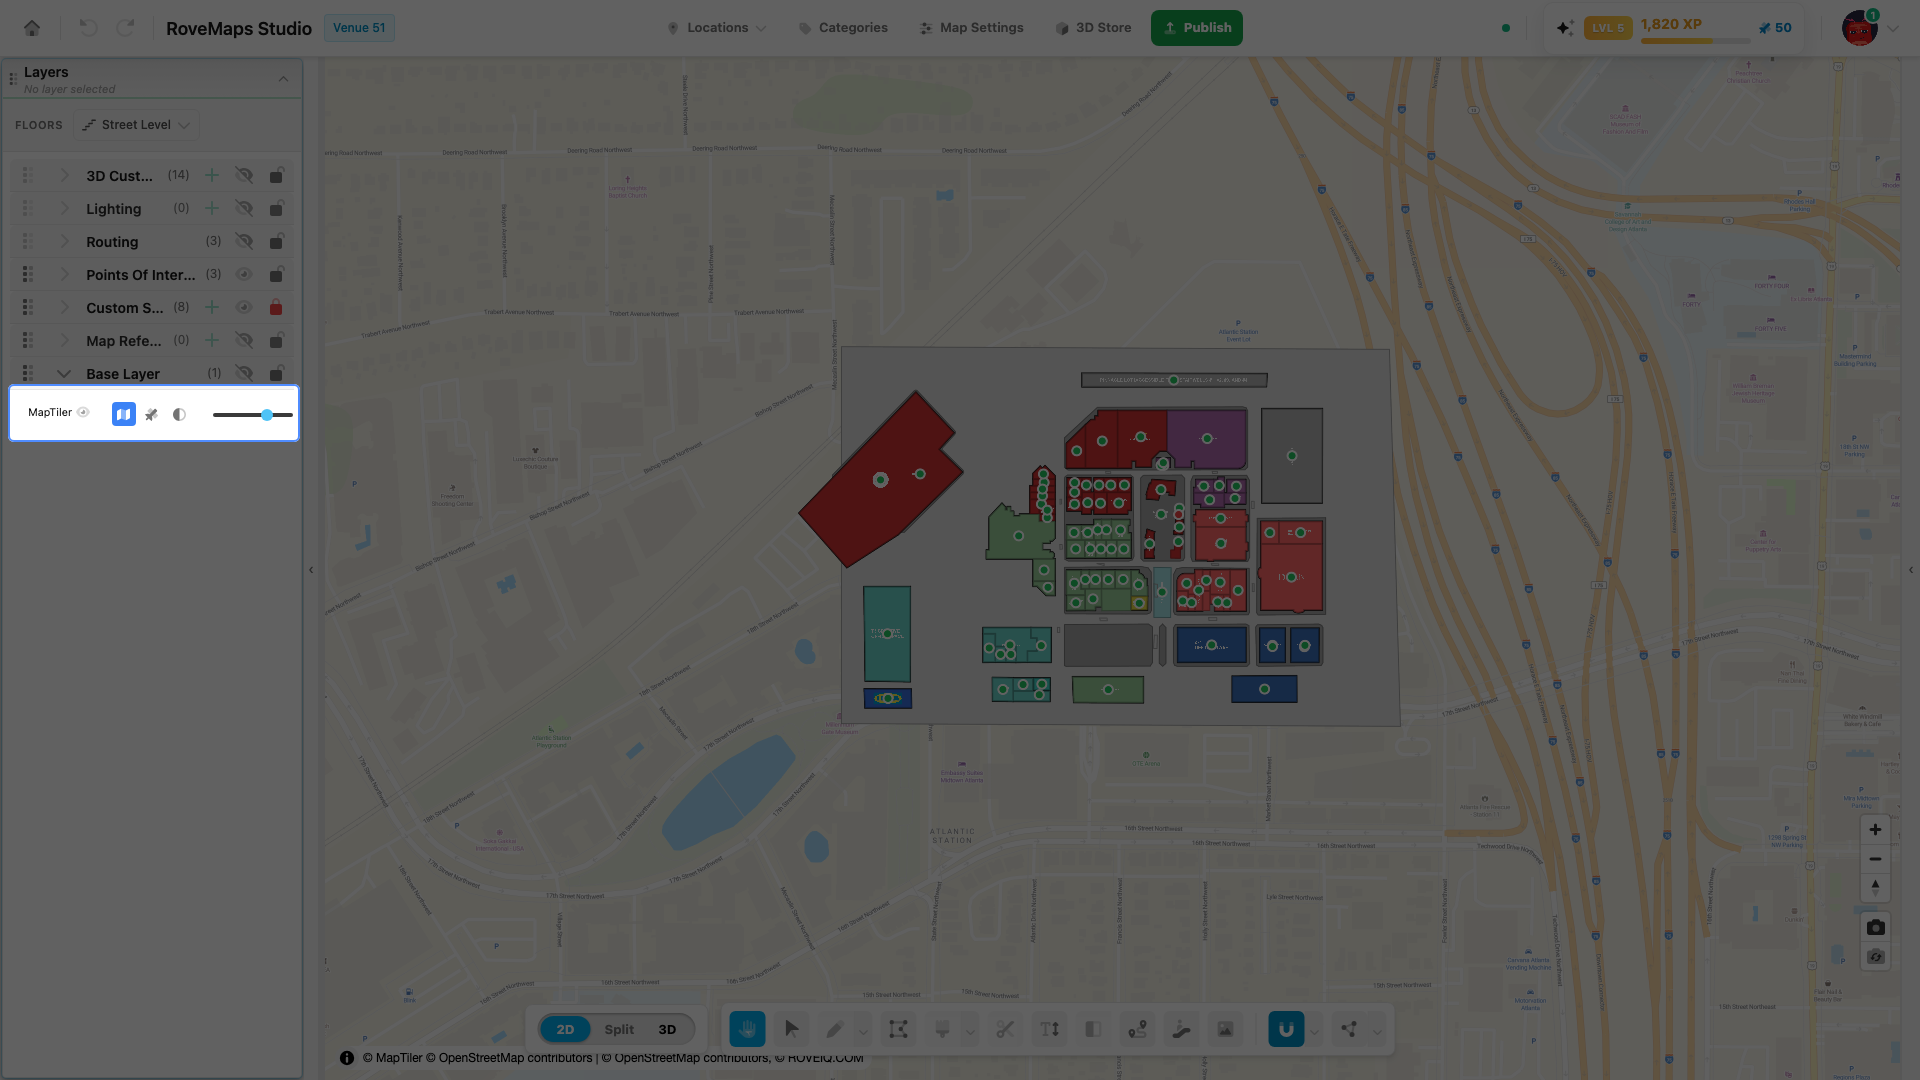Add item to 3D Cust... layer
Image resolution: width=1920 pixels, height=1080 pixels.
tap(212, 176)
